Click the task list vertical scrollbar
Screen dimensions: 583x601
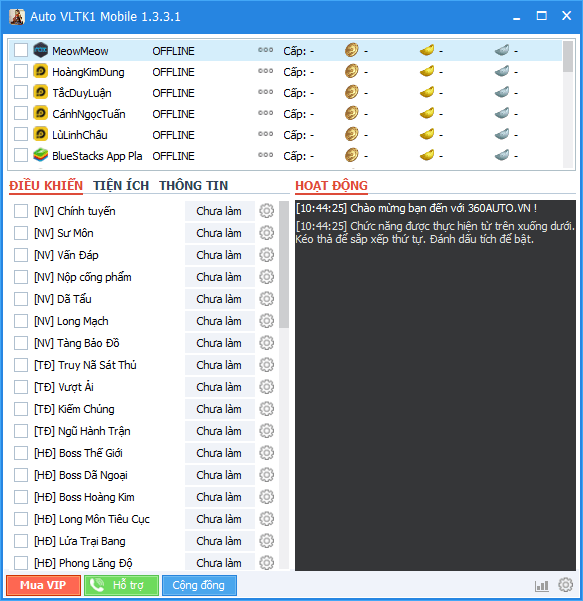[284, 264]
